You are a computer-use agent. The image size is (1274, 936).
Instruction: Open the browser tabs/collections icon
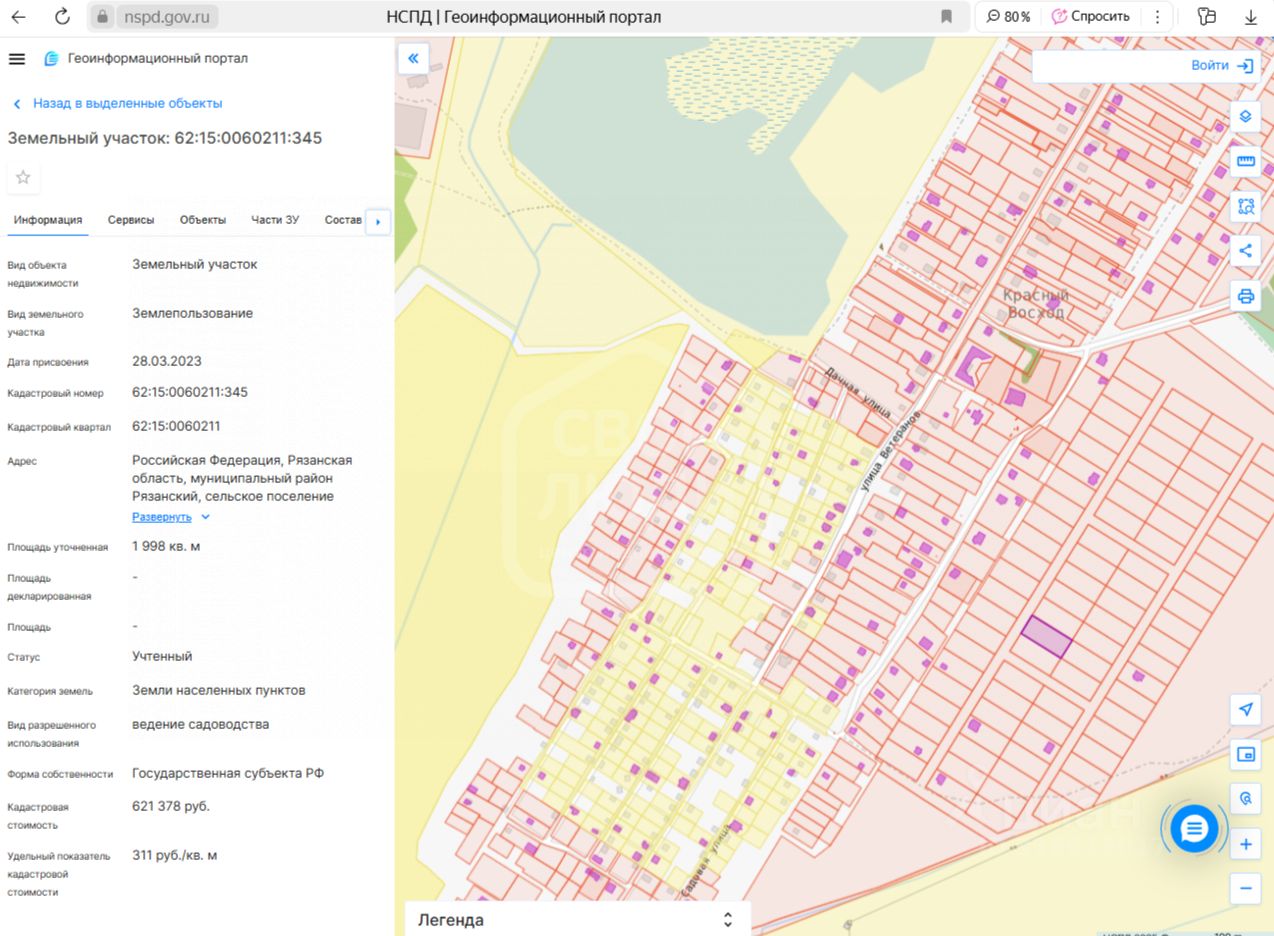tap(1207, 17)
